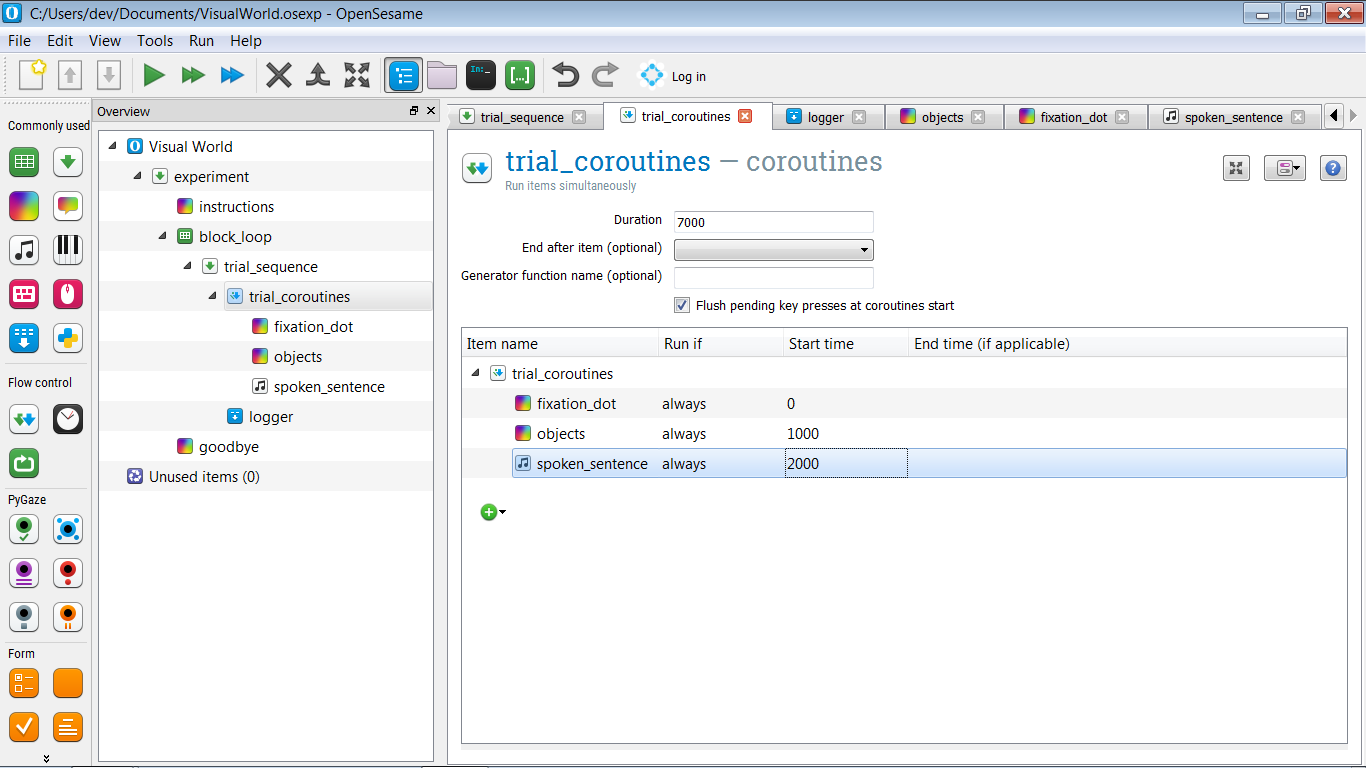Screen dimensions: 1366x768
Task: Select the feedback speech bubble item
Action: pos(68,205)
